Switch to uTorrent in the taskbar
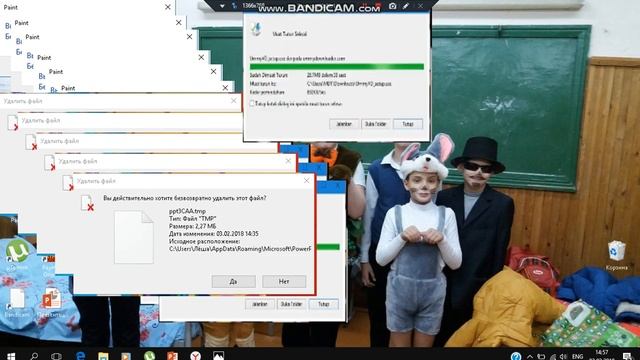Image resolution: width=640 pixels, height=360 pixels. click(x=149, y=356)
